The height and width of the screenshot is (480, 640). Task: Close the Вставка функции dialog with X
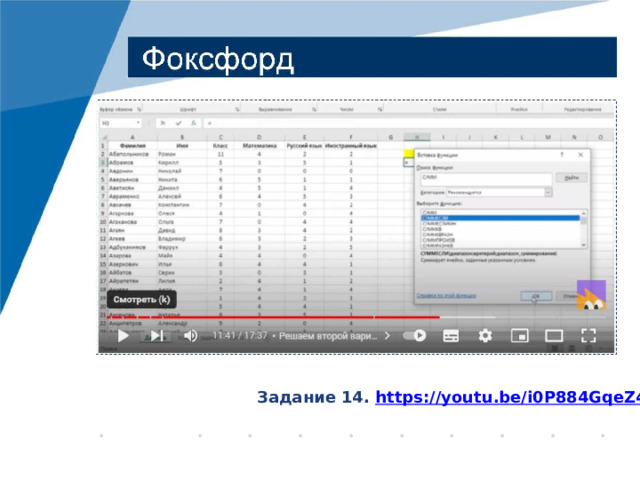(x=580, y=155)
